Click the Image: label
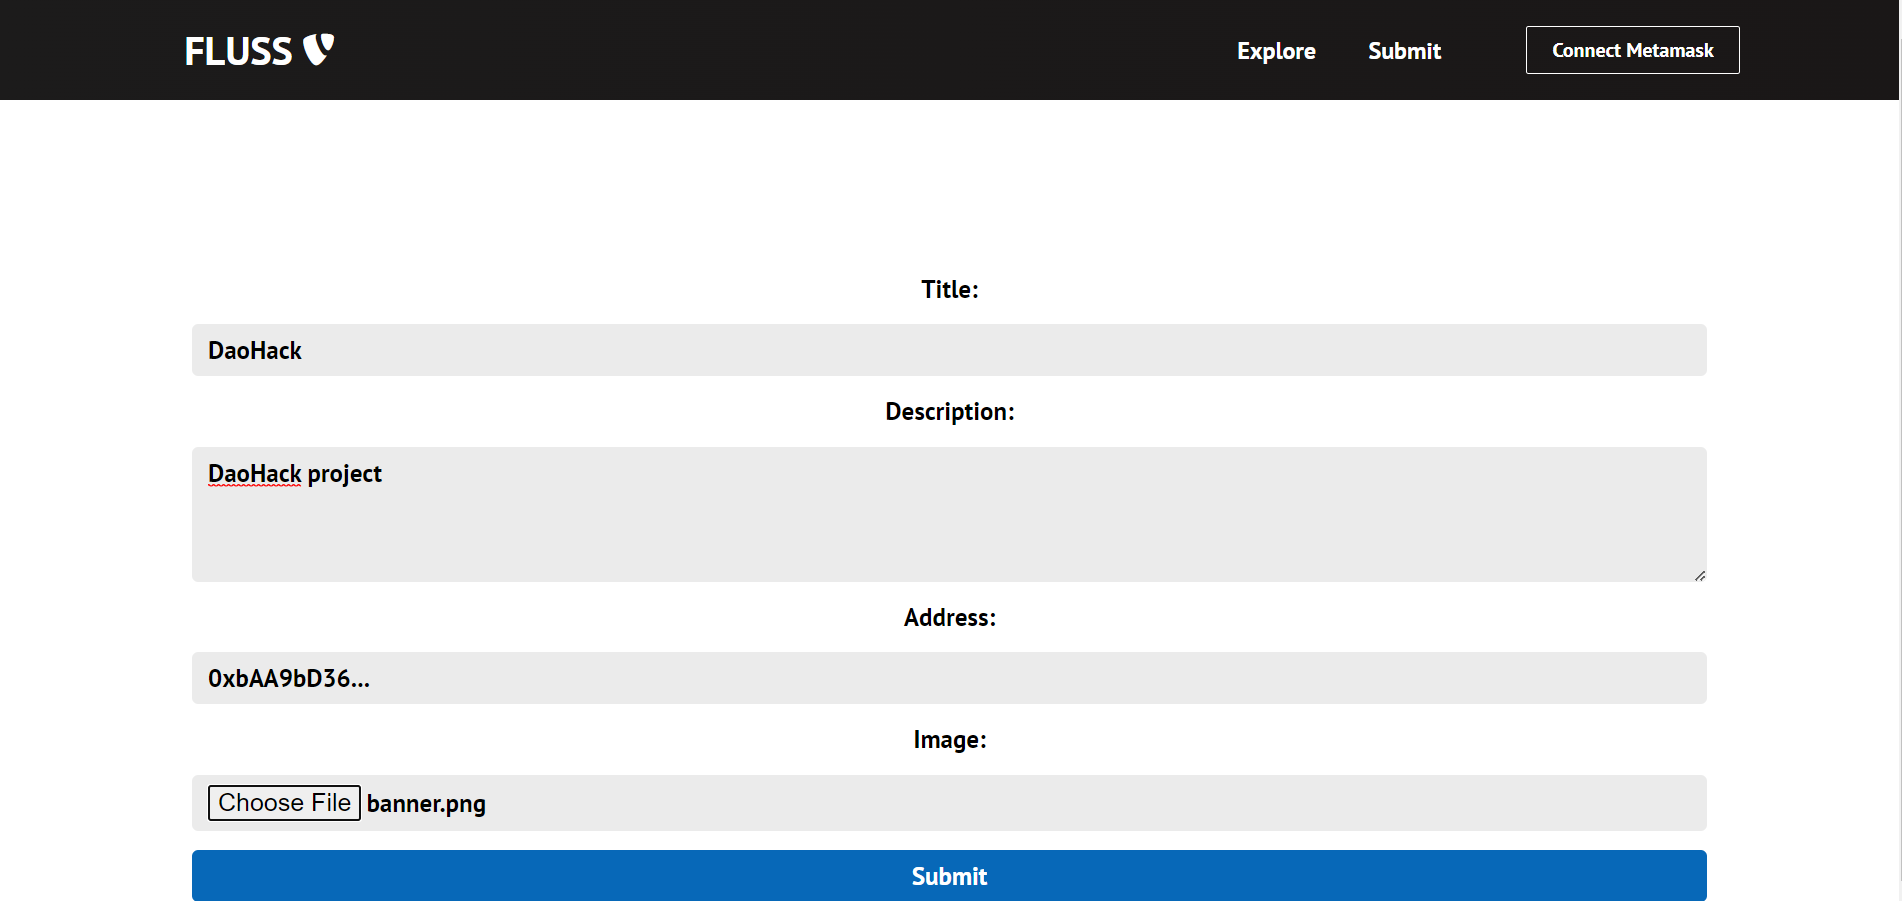The width and height of the screenshot is (1902, 901). coord(949,740)
